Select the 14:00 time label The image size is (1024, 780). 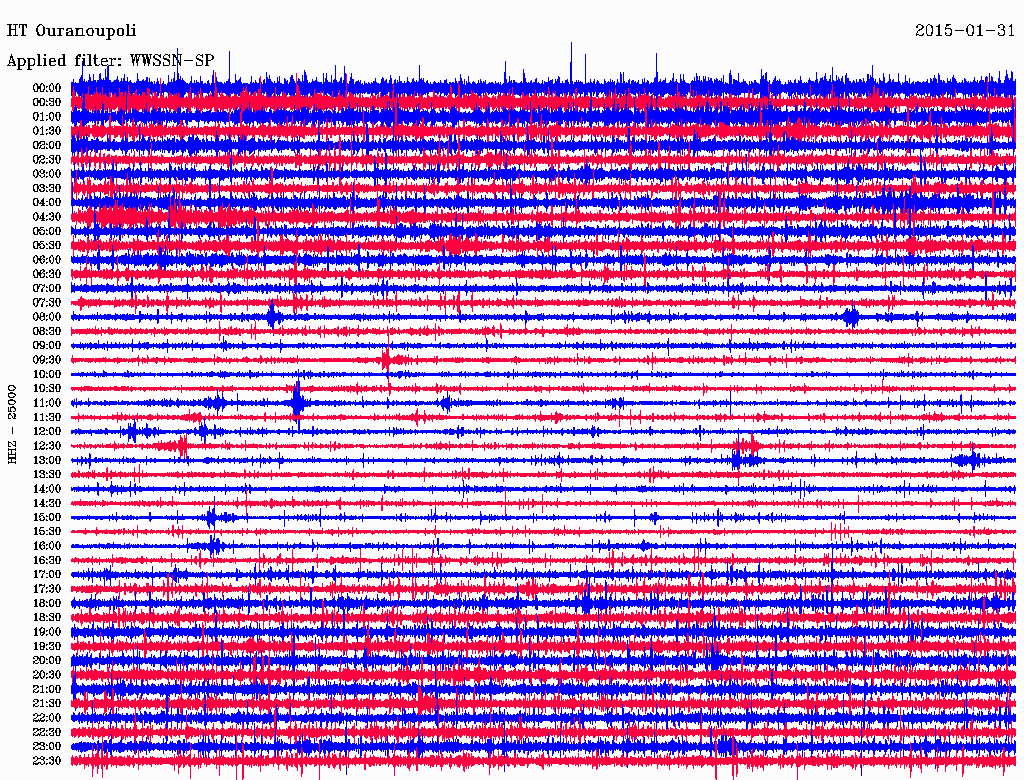point(47,489)
